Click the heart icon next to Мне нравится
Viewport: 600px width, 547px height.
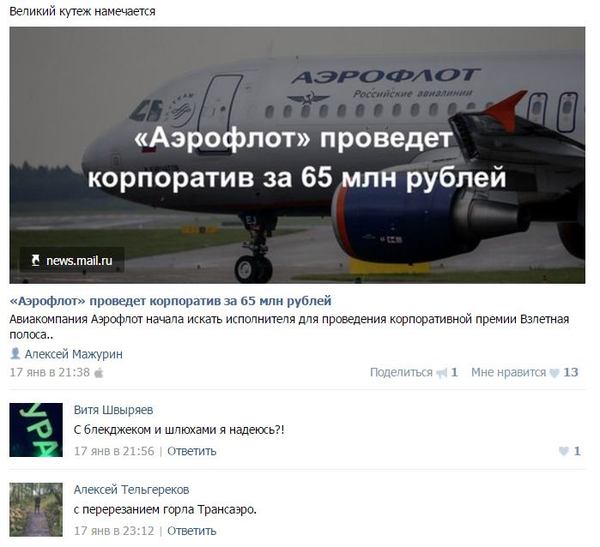[x=554, y=373]
